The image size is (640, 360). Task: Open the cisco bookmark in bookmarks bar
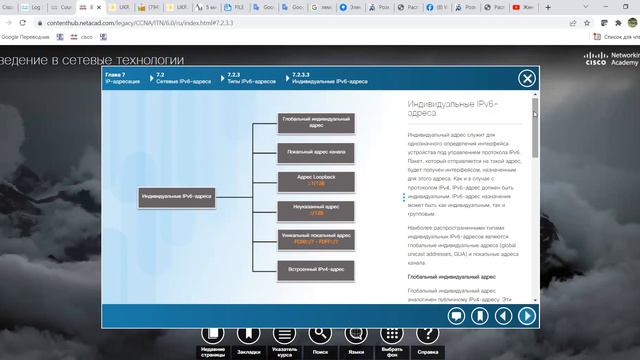coord(82,37)
